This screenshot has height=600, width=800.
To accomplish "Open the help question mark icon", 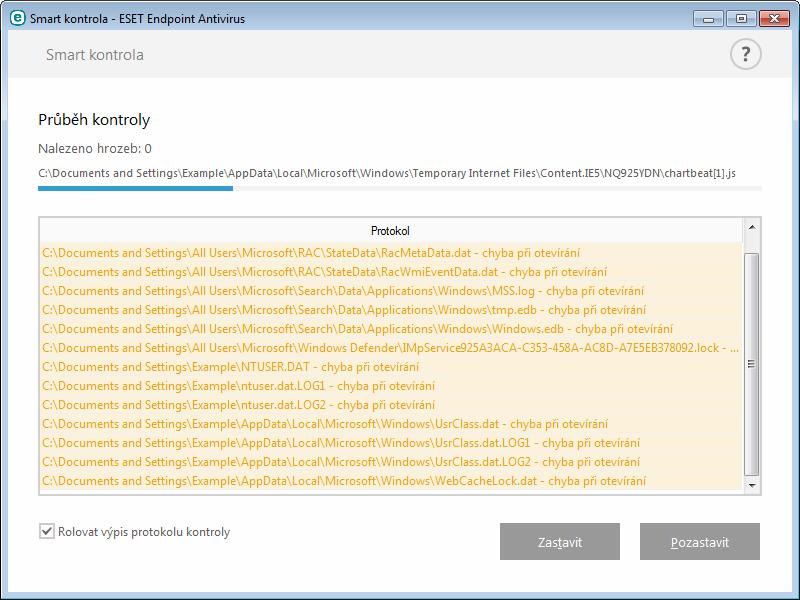I will click(x=745, y=54).
